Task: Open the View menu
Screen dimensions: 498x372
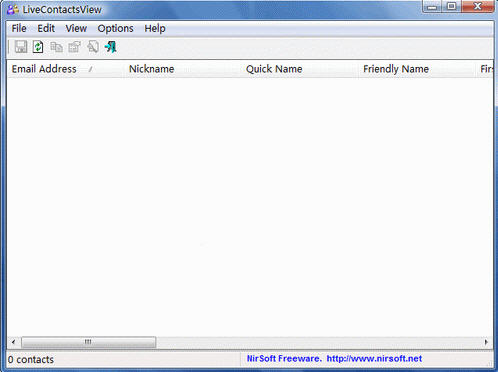Action: (76, 29)
